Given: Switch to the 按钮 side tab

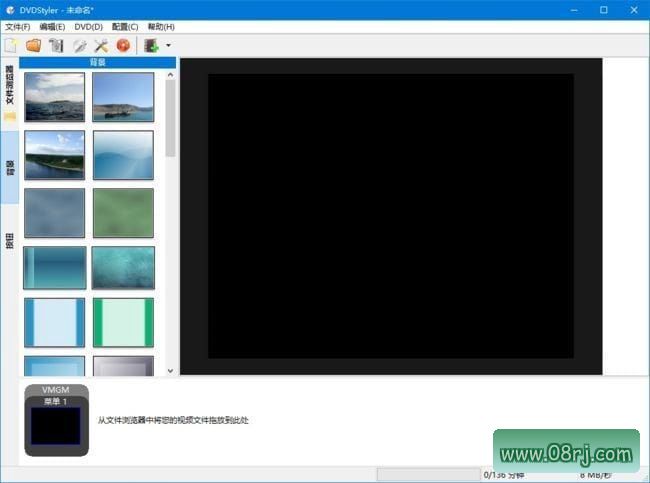Looking at the screenshot, I should 10,241.
